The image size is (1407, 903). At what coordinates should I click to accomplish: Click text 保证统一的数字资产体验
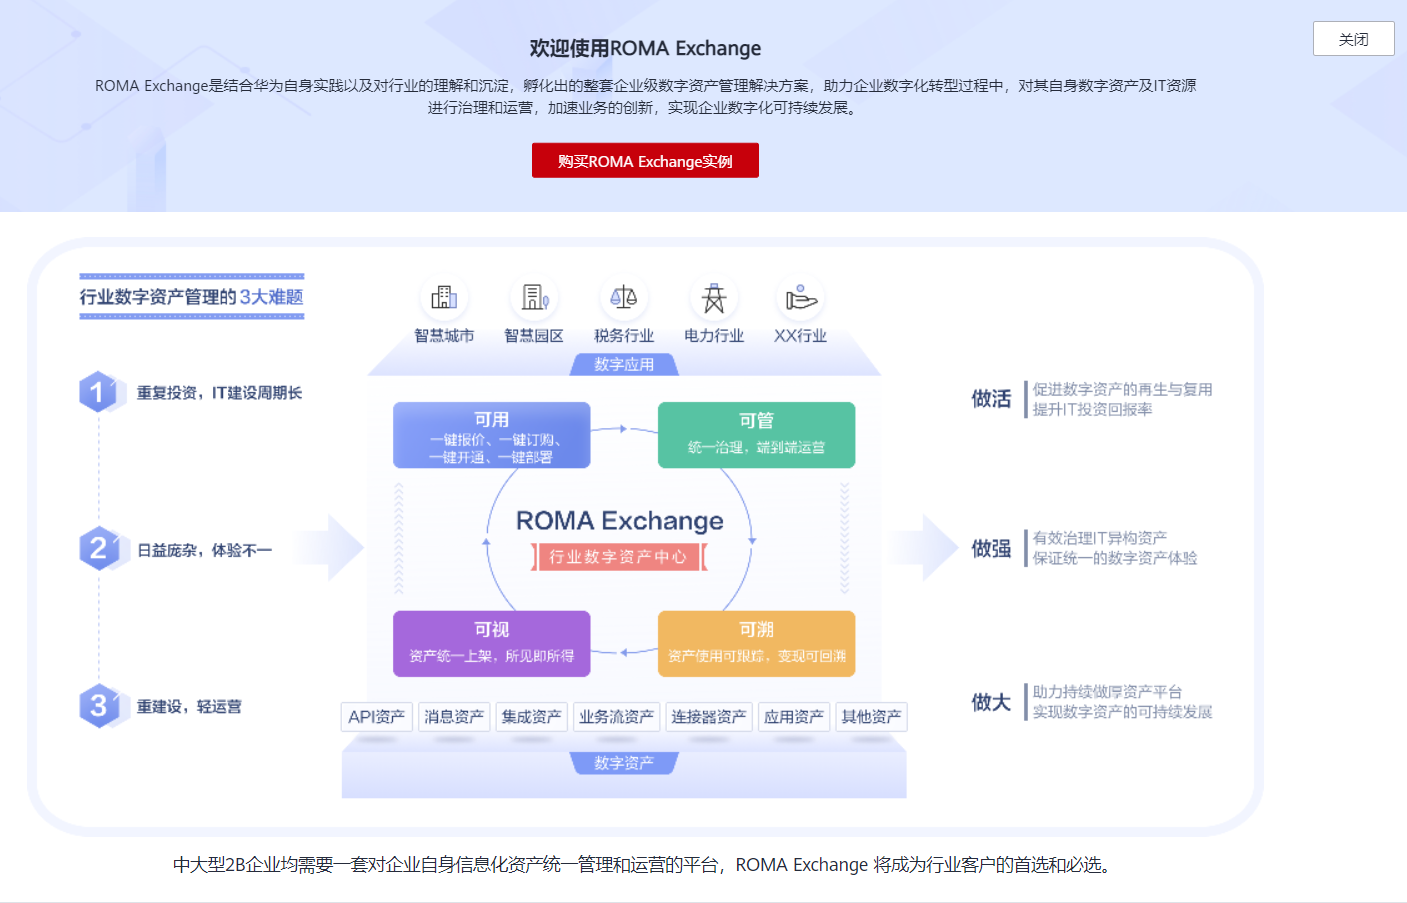point(1115,558)
